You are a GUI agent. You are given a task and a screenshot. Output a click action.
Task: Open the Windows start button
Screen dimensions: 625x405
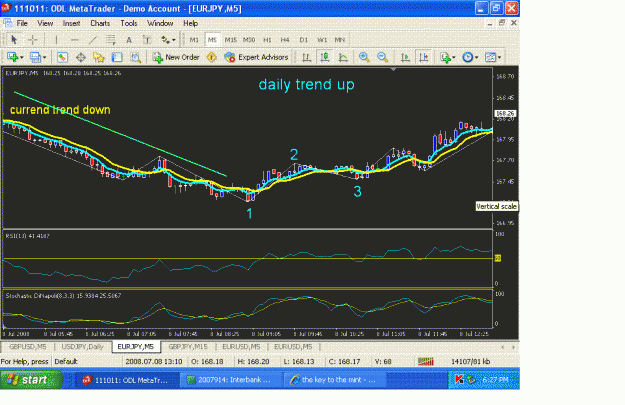tap(31, 380)
